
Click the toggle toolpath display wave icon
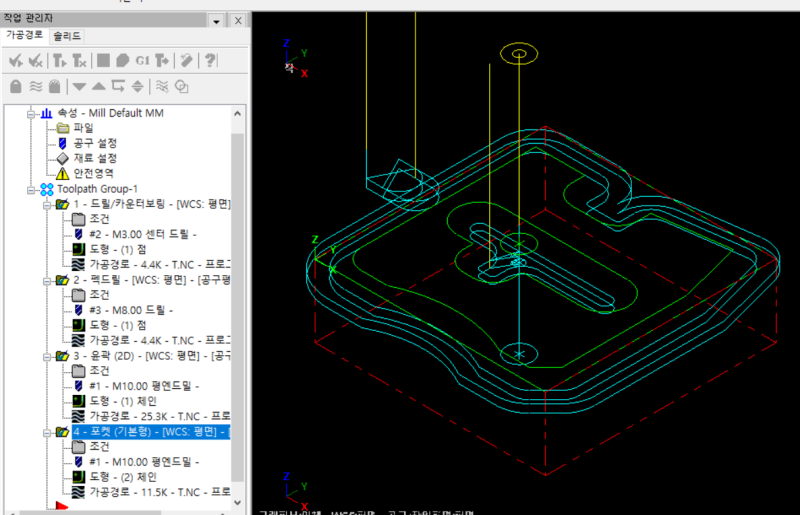coord(36,85)
